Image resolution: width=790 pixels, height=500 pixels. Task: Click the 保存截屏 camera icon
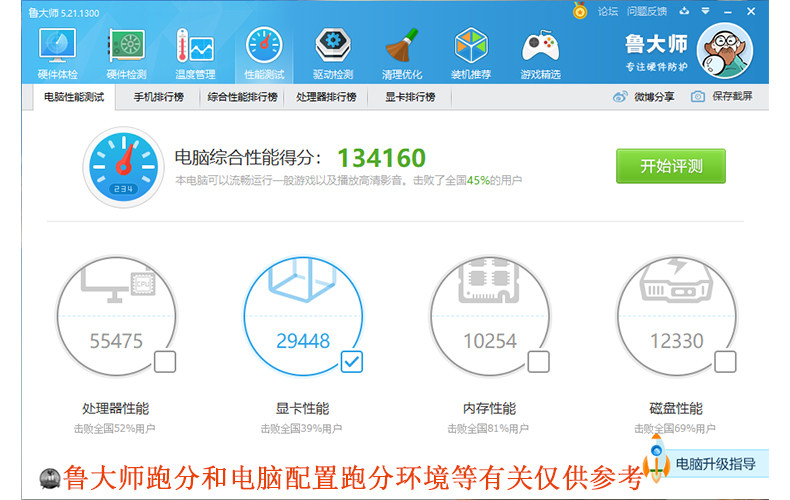(x=698, y=96)
